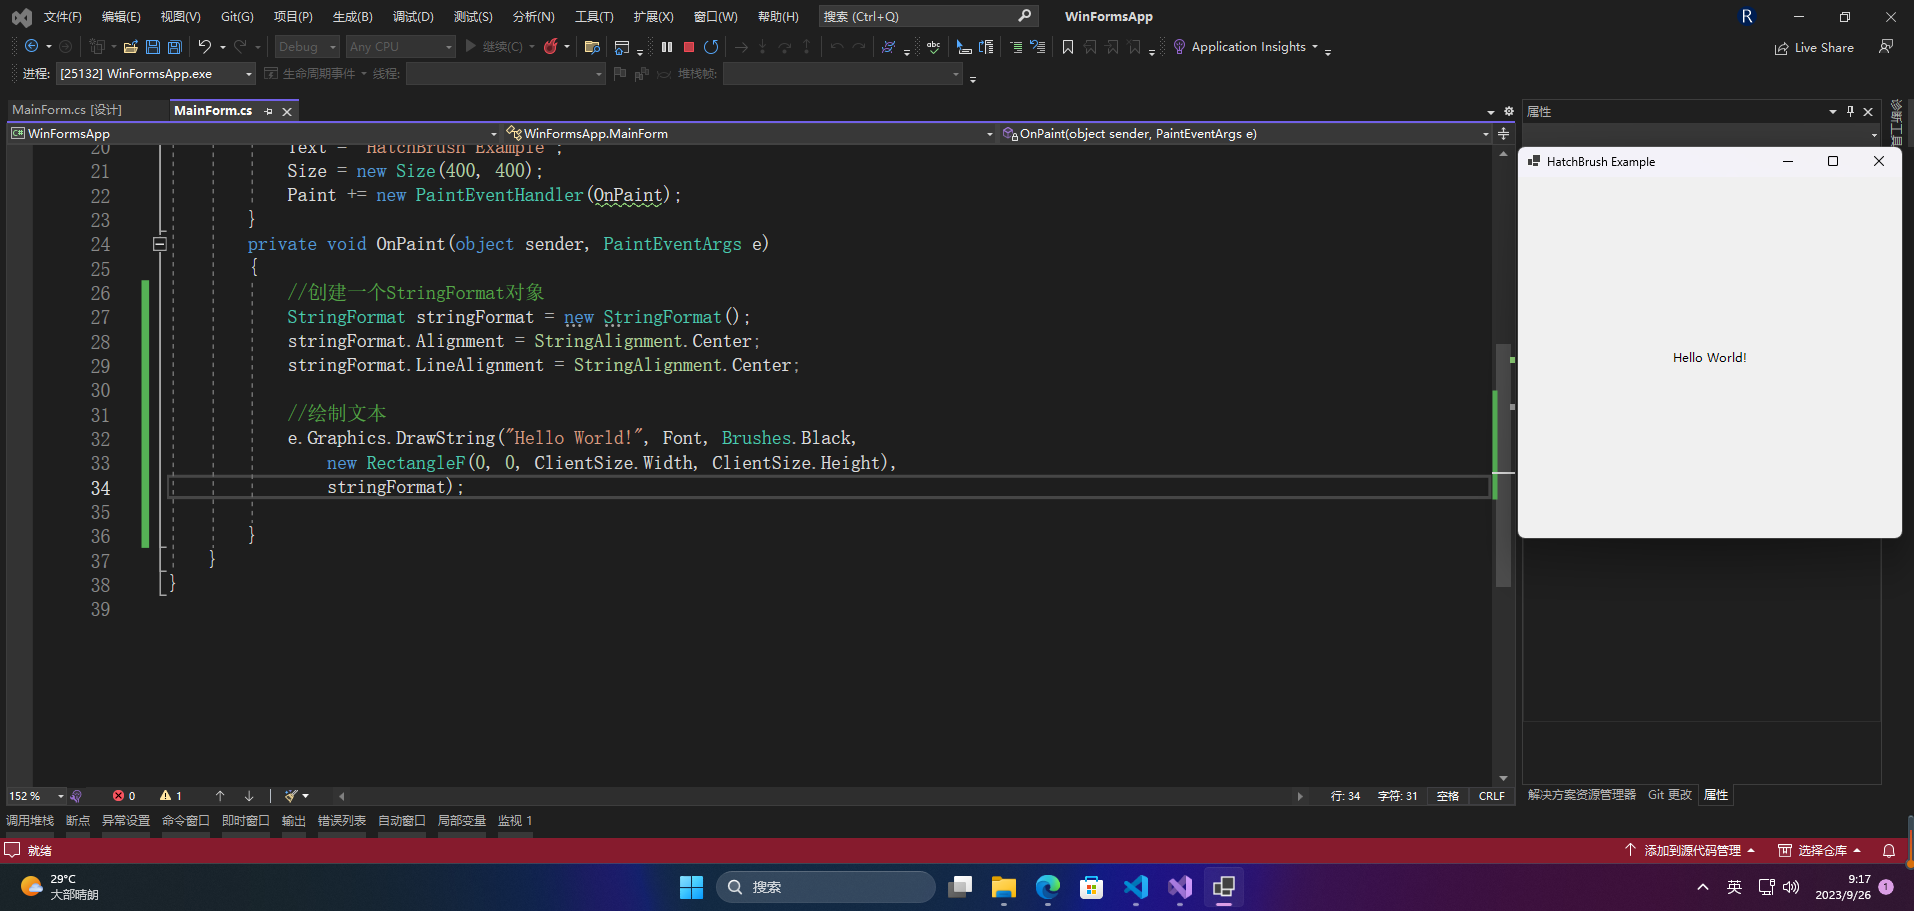Click the Toggle Bookmark icon
Screen dimensions: 1914x911
click(x=1068, y=46)
